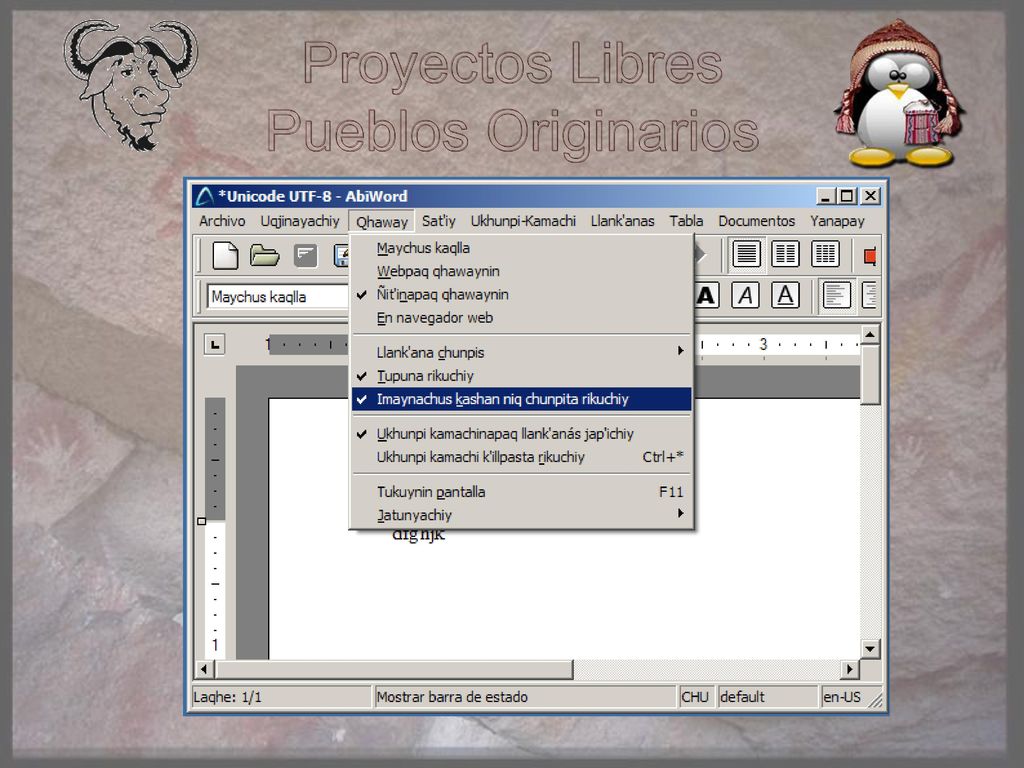The width and height of the screenshot is (1024, 768).
Task: Open the Maychus kaqlla style combo box
Action: pos(278,296)
